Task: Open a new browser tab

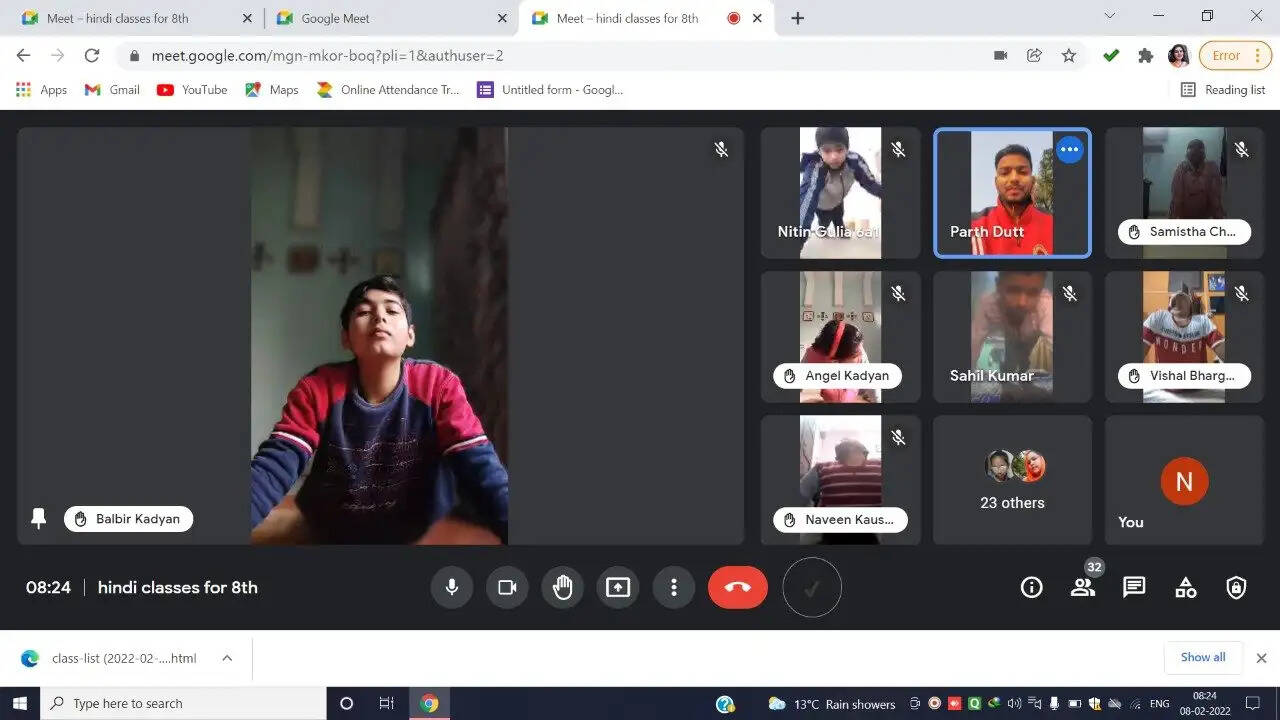Action: pyautogui.click(x=797, y=18)
